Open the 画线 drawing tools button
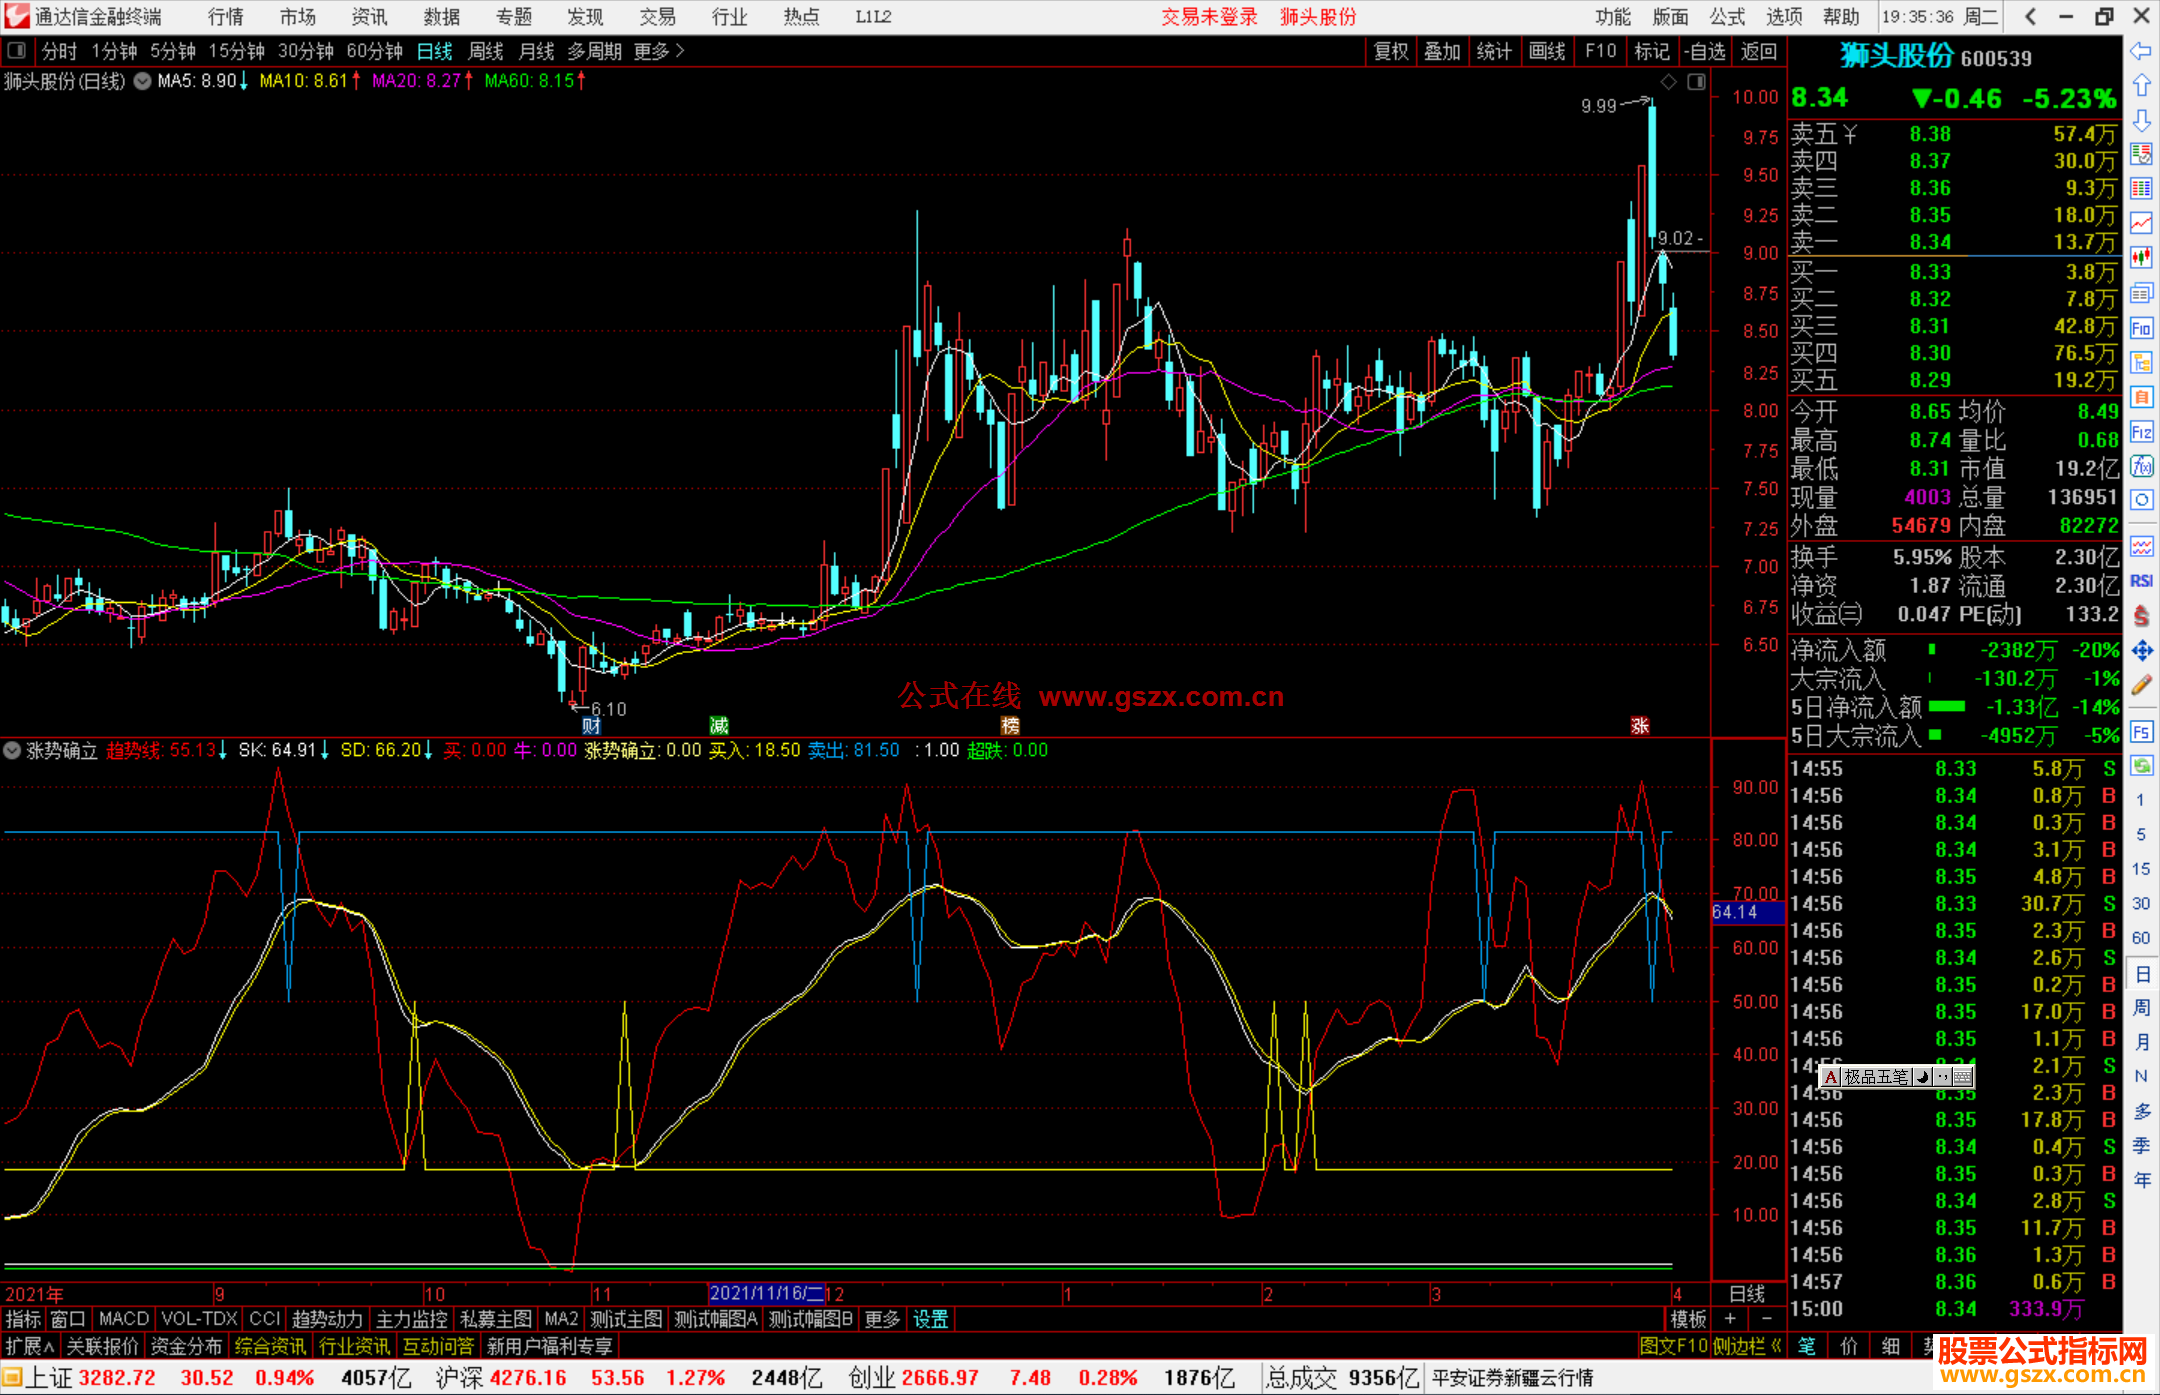Screen dimensions: 2160x1395 click(1547, 51)
